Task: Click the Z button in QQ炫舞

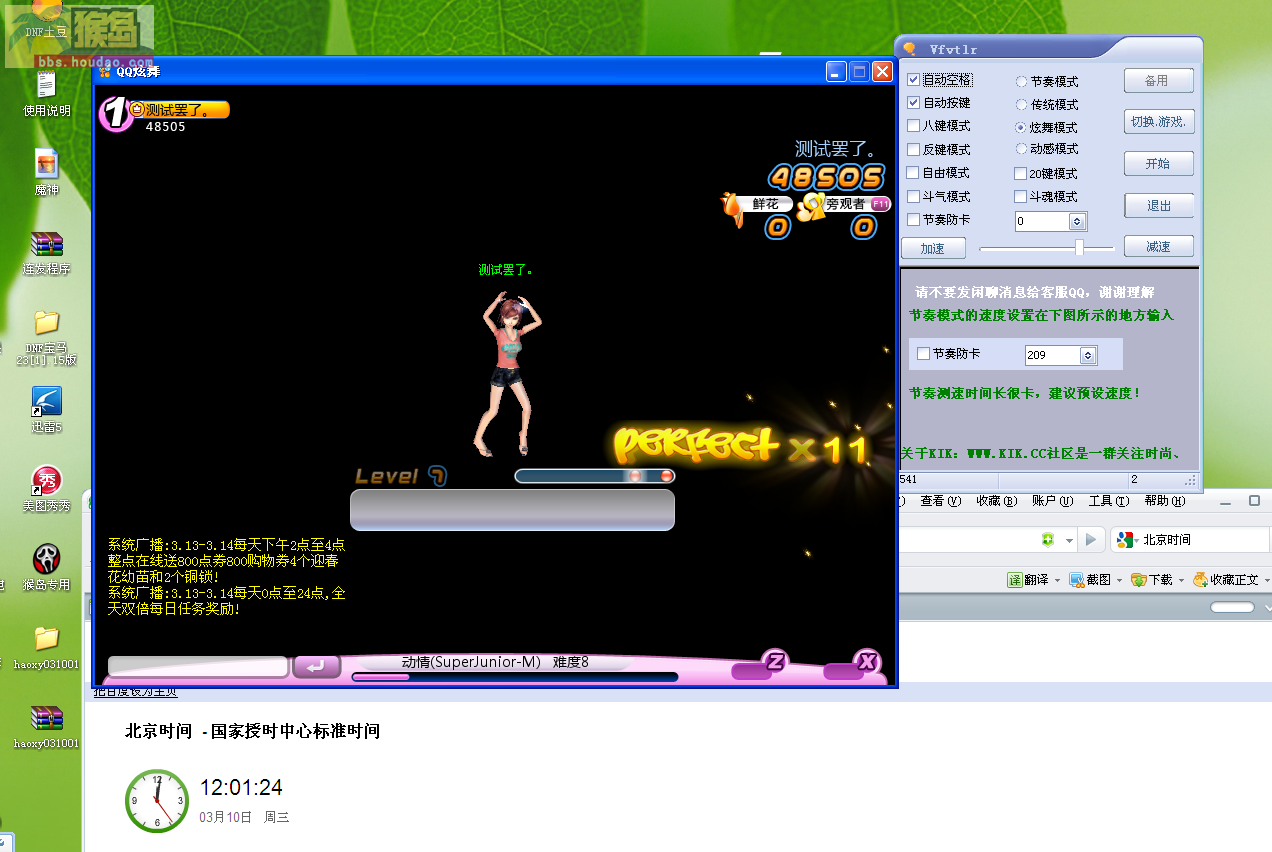Action: coord(775,660)
